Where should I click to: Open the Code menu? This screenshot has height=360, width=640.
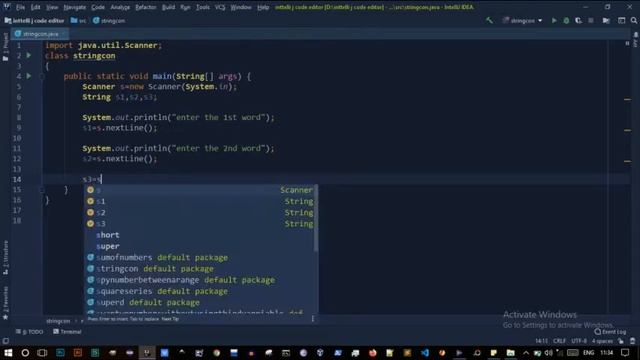coord(98,7)
